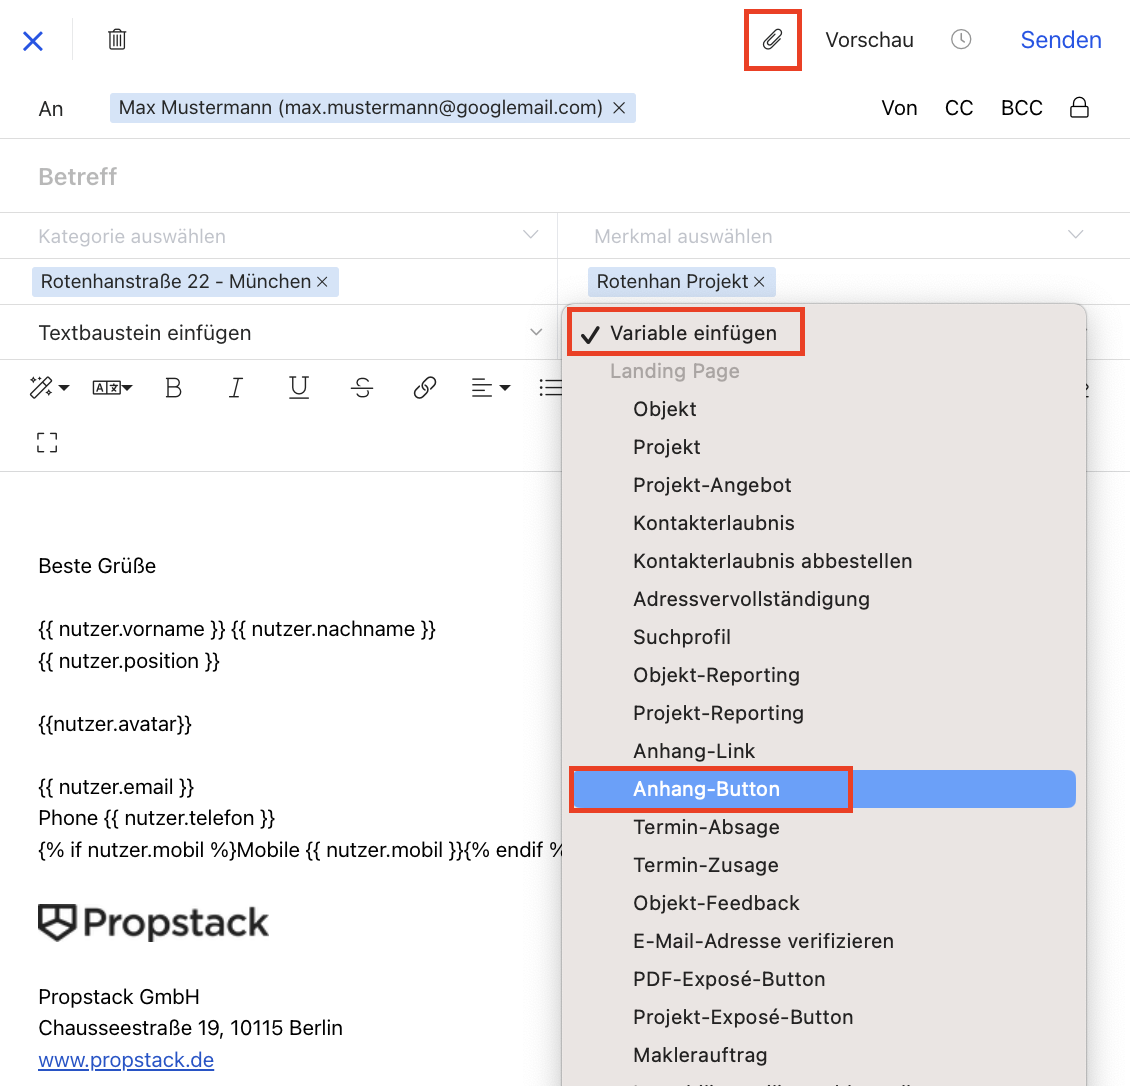Viewport: 1130px width, 1086px height.
Task: Toggle italic formatting
Action: [236, 388]
